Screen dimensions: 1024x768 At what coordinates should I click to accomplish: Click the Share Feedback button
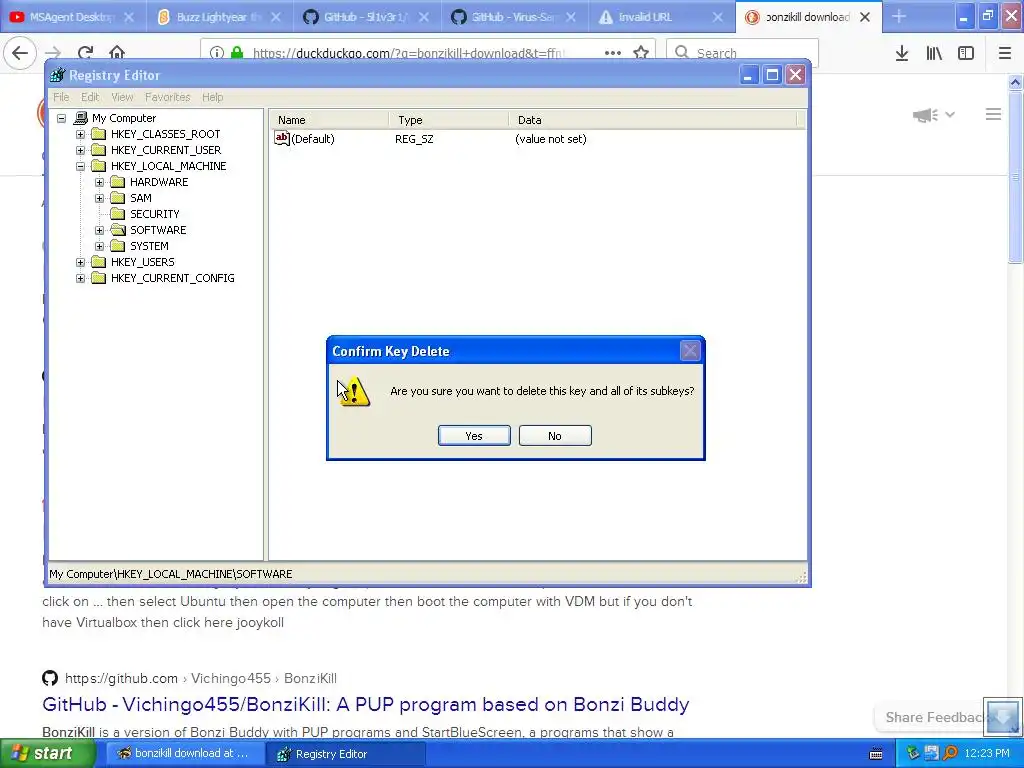coord(933,717)
